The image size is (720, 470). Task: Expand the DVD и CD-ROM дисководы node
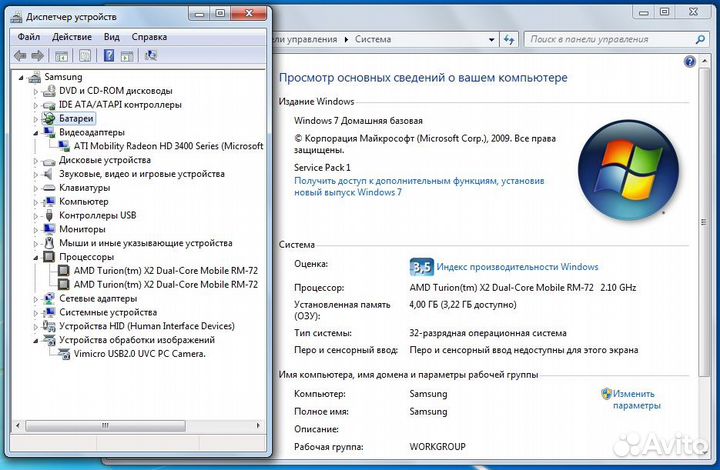pos(36,91)
